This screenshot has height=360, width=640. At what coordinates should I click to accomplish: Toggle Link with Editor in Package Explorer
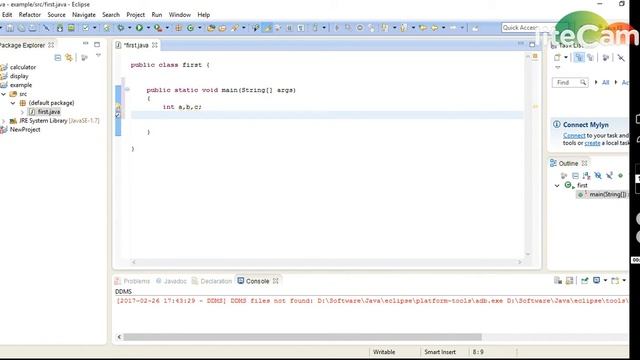[69, 58]
